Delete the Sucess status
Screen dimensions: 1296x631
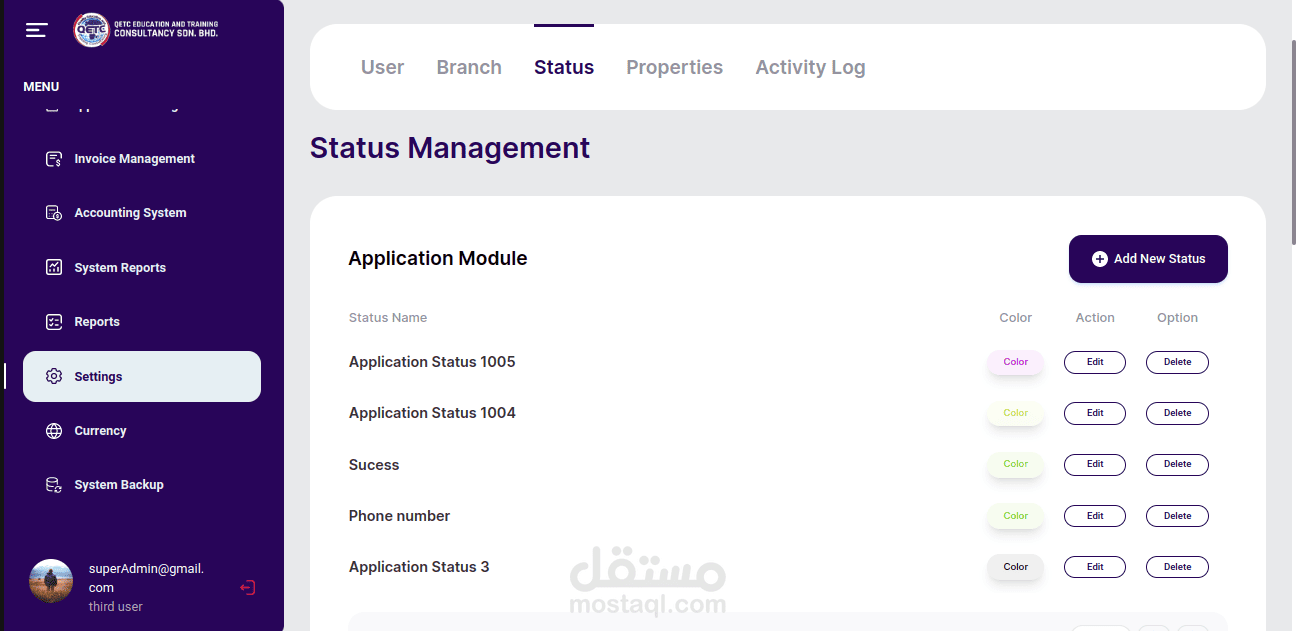coord(1177,464)
